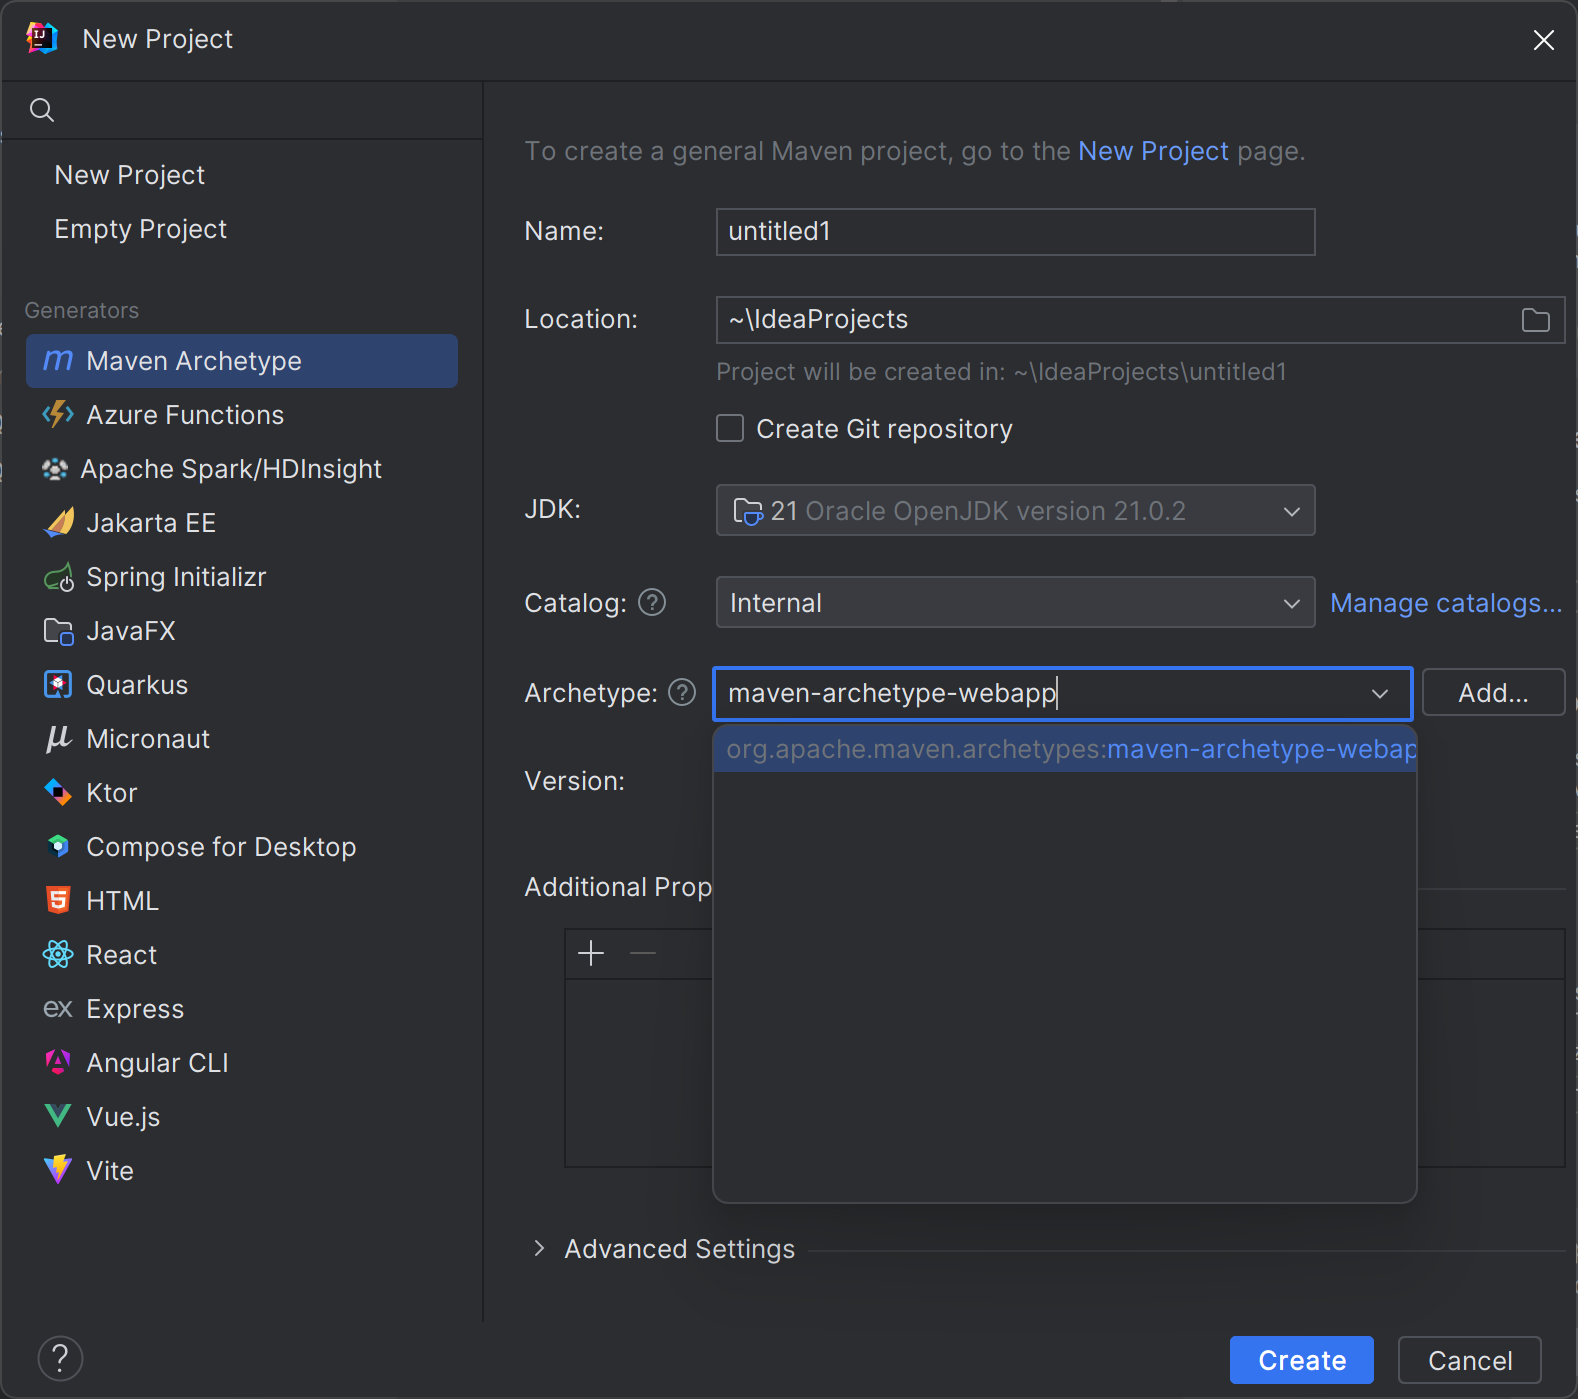
Task: Click the Vite logo icon
Action: click(x=58, y=1169)
